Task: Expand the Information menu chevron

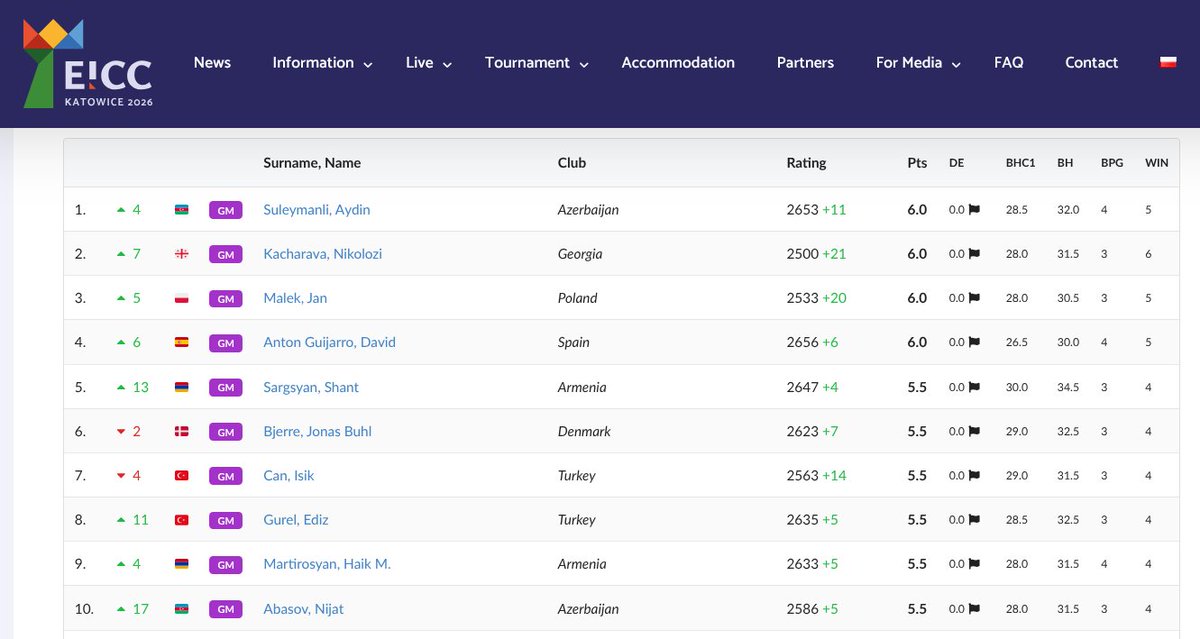Action: (368, 64)
